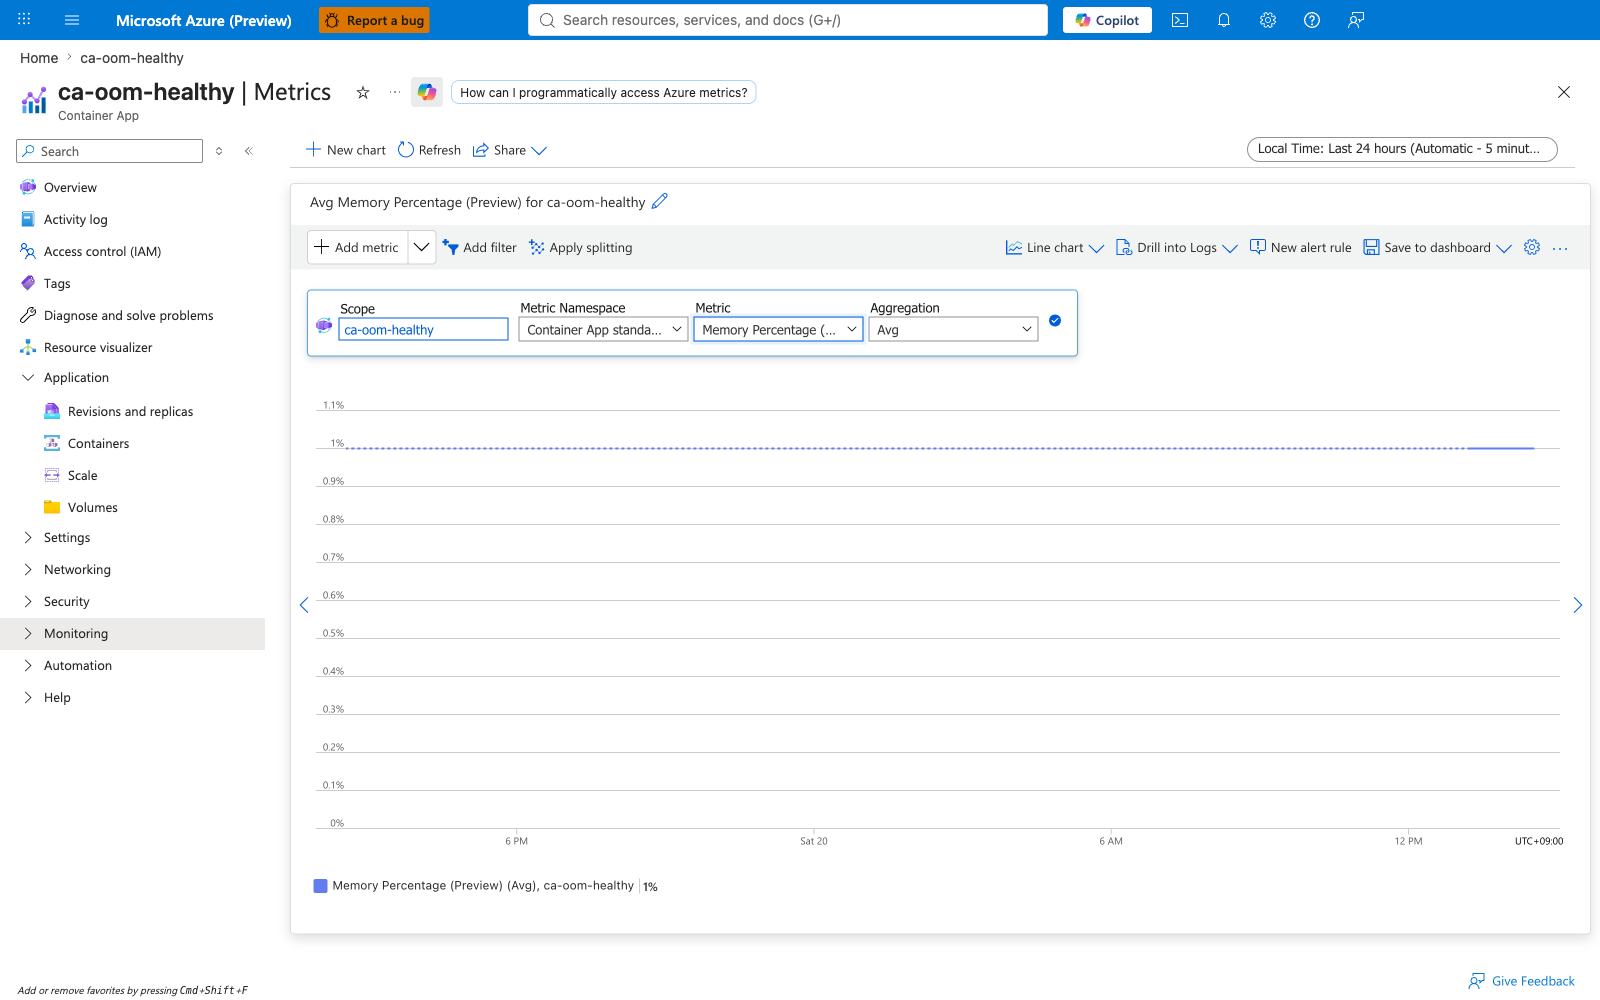Viewport: 1600px width, 1000px height.
Task: Open the Memory Percentage metric dropdown
Action: click(x=778, y=329)
